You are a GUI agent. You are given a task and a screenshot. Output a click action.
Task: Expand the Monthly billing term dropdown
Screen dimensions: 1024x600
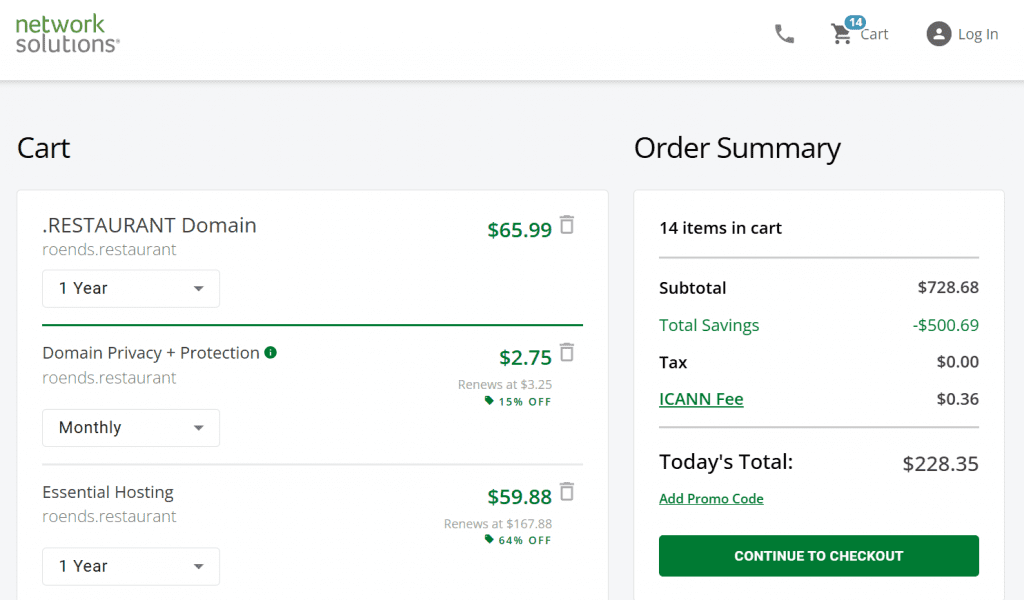(x=131, y=428)
